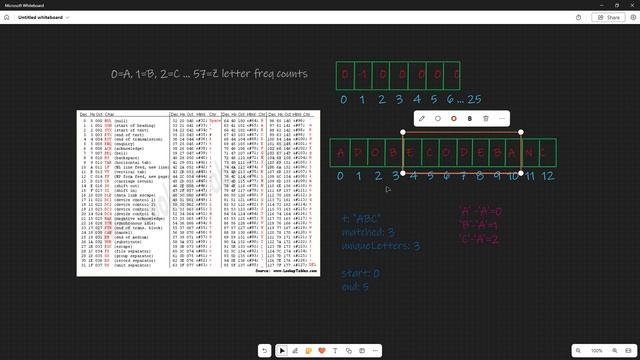Open the timer icon next to Share
This screenshot has width=640, height=360.
tap(578, 18)
